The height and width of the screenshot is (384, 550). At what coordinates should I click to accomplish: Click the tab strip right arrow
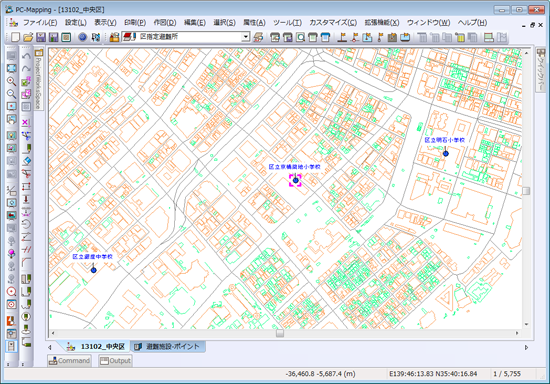coord(526,348)
